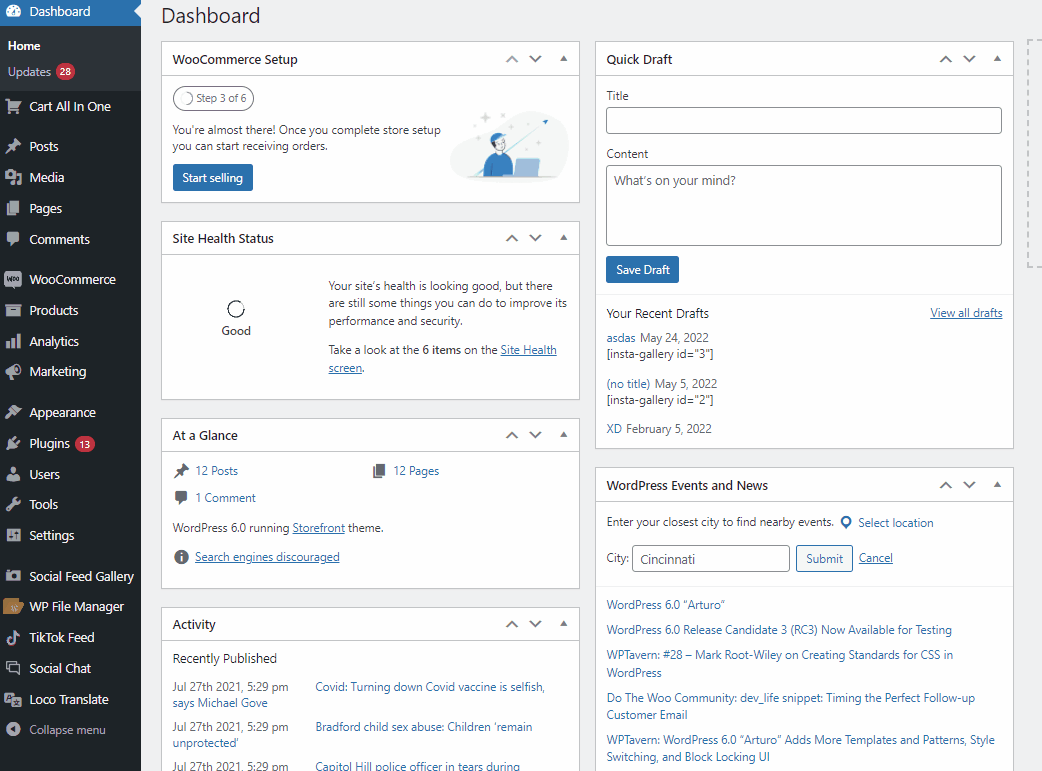This screenshot has width=1042, height=771.
Task: Collapse the At a Glance panel
Action: (x=564, y=435)
